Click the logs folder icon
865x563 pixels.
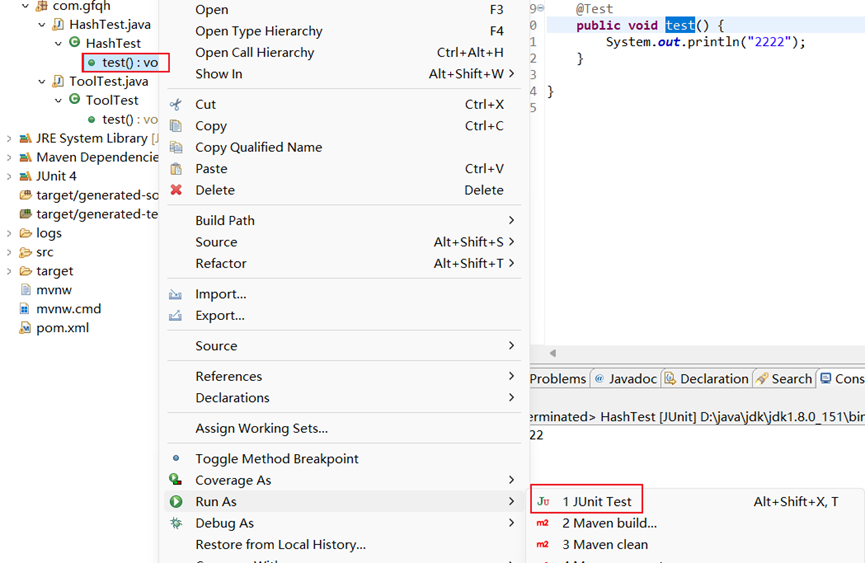pyautogui.click(x=25, y=233)
